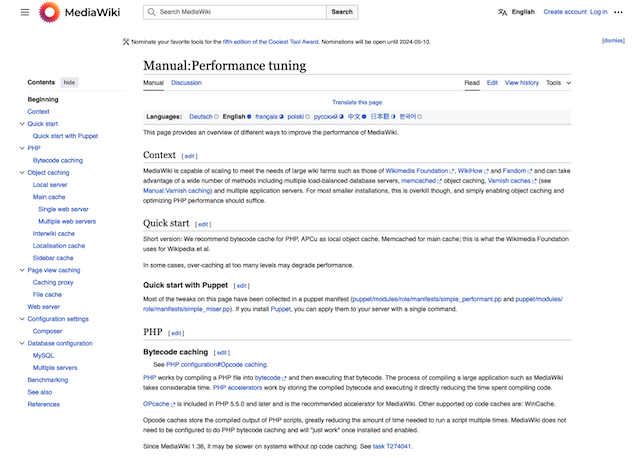Switch to the Discussion tab
Screen dimensions: 640x458
tap(186, 82)
